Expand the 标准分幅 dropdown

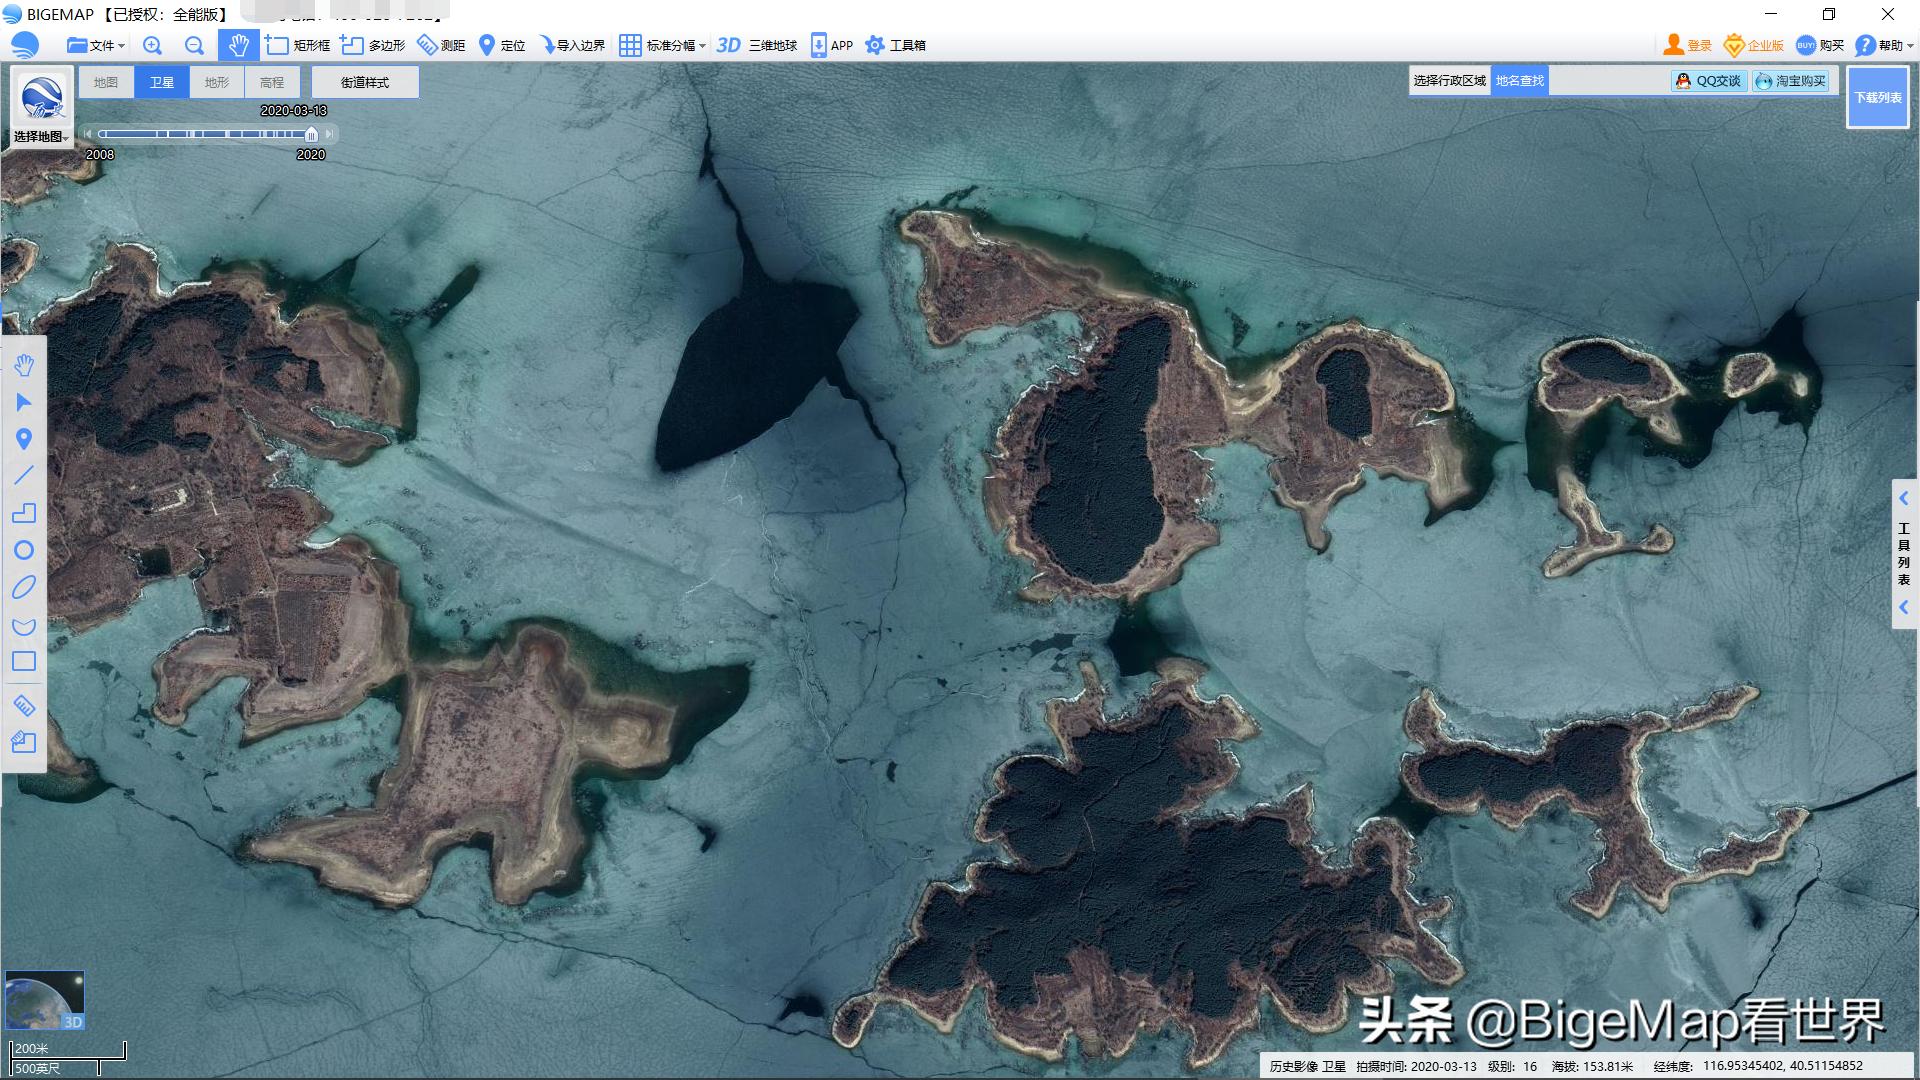662,45
